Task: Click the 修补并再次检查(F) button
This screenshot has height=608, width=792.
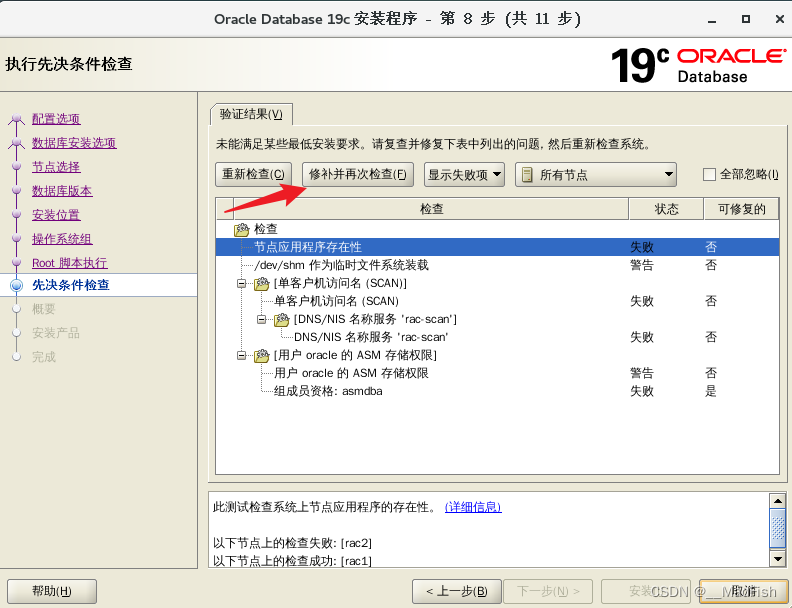Action: tap(358, 175)
